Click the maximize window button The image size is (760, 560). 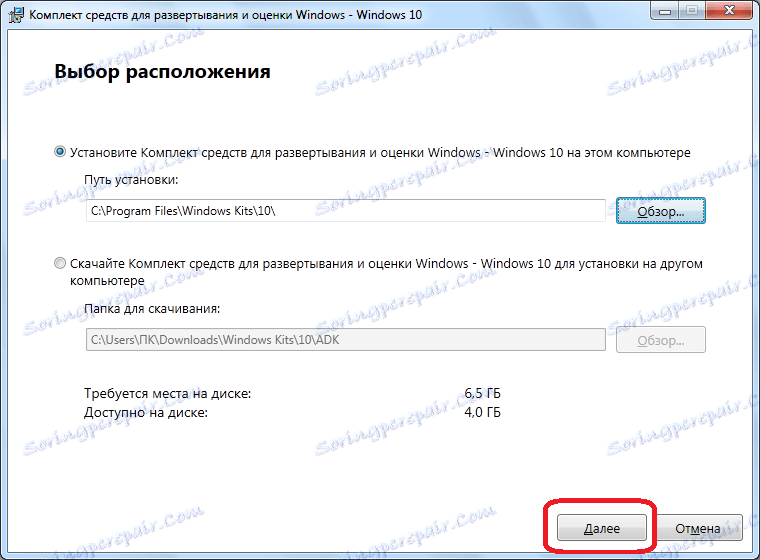pyautogui.click(x=692, y=11)
